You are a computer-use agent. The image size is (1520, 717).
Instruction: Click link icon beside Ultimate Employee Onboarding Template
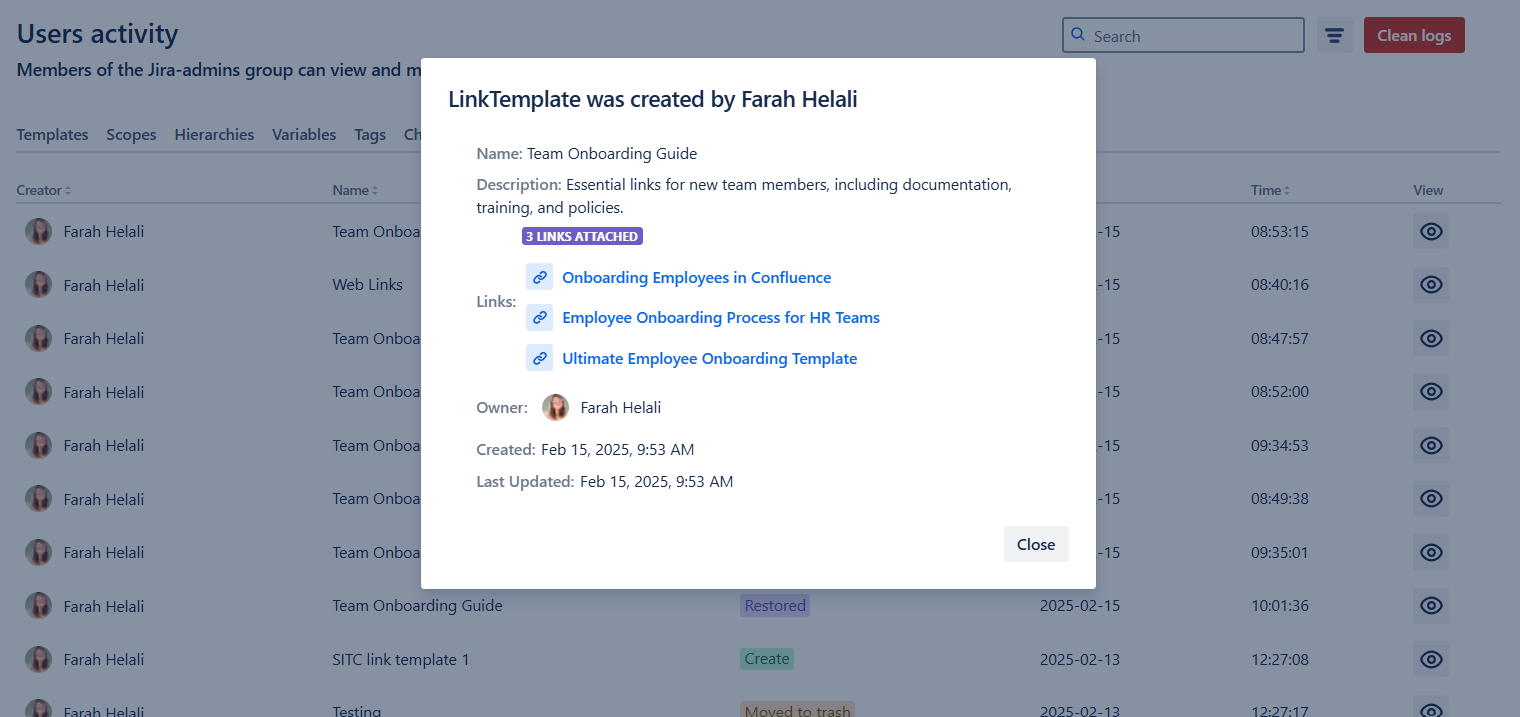(x=539, y=358)
